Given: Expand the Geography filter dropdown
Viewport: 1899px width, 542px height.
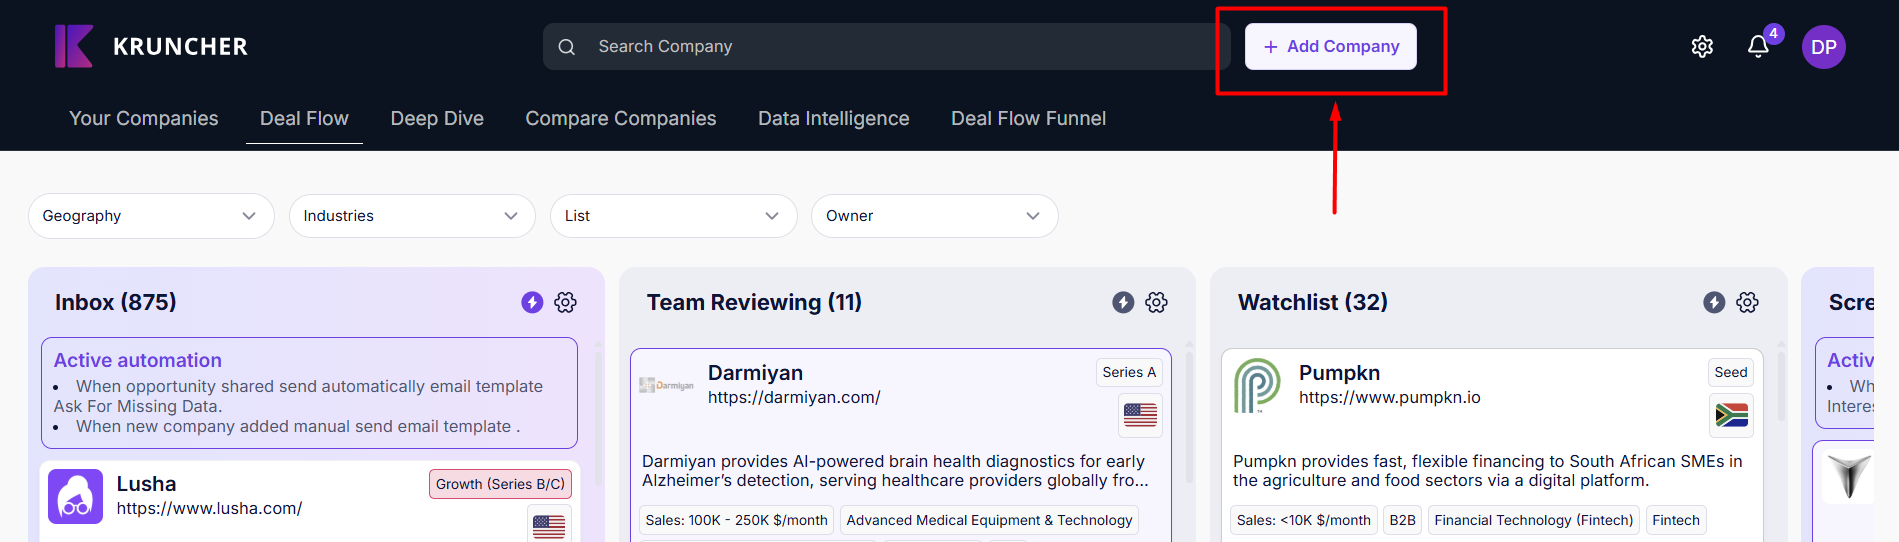Looking at the screenshot, I should [x=151, y=216].
